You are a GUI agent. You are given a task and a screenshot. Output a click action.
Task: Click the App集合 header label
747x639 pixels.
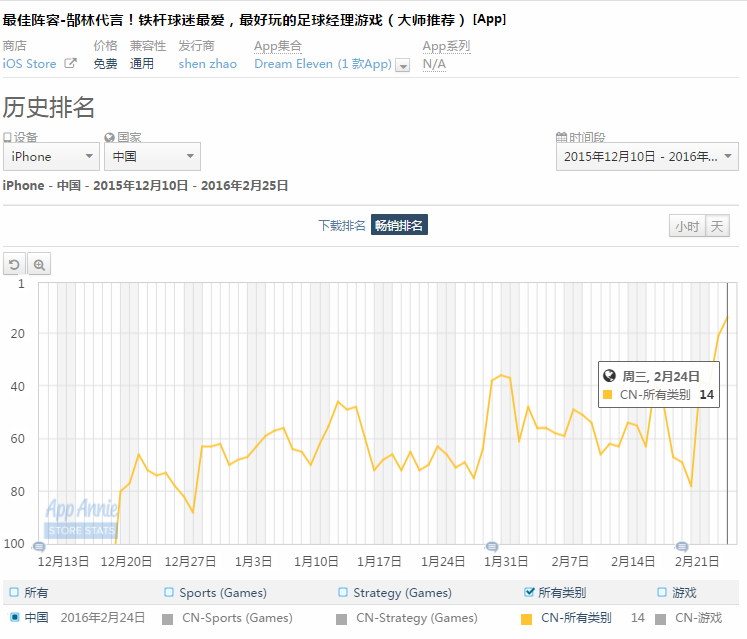[x=278, y=46]
